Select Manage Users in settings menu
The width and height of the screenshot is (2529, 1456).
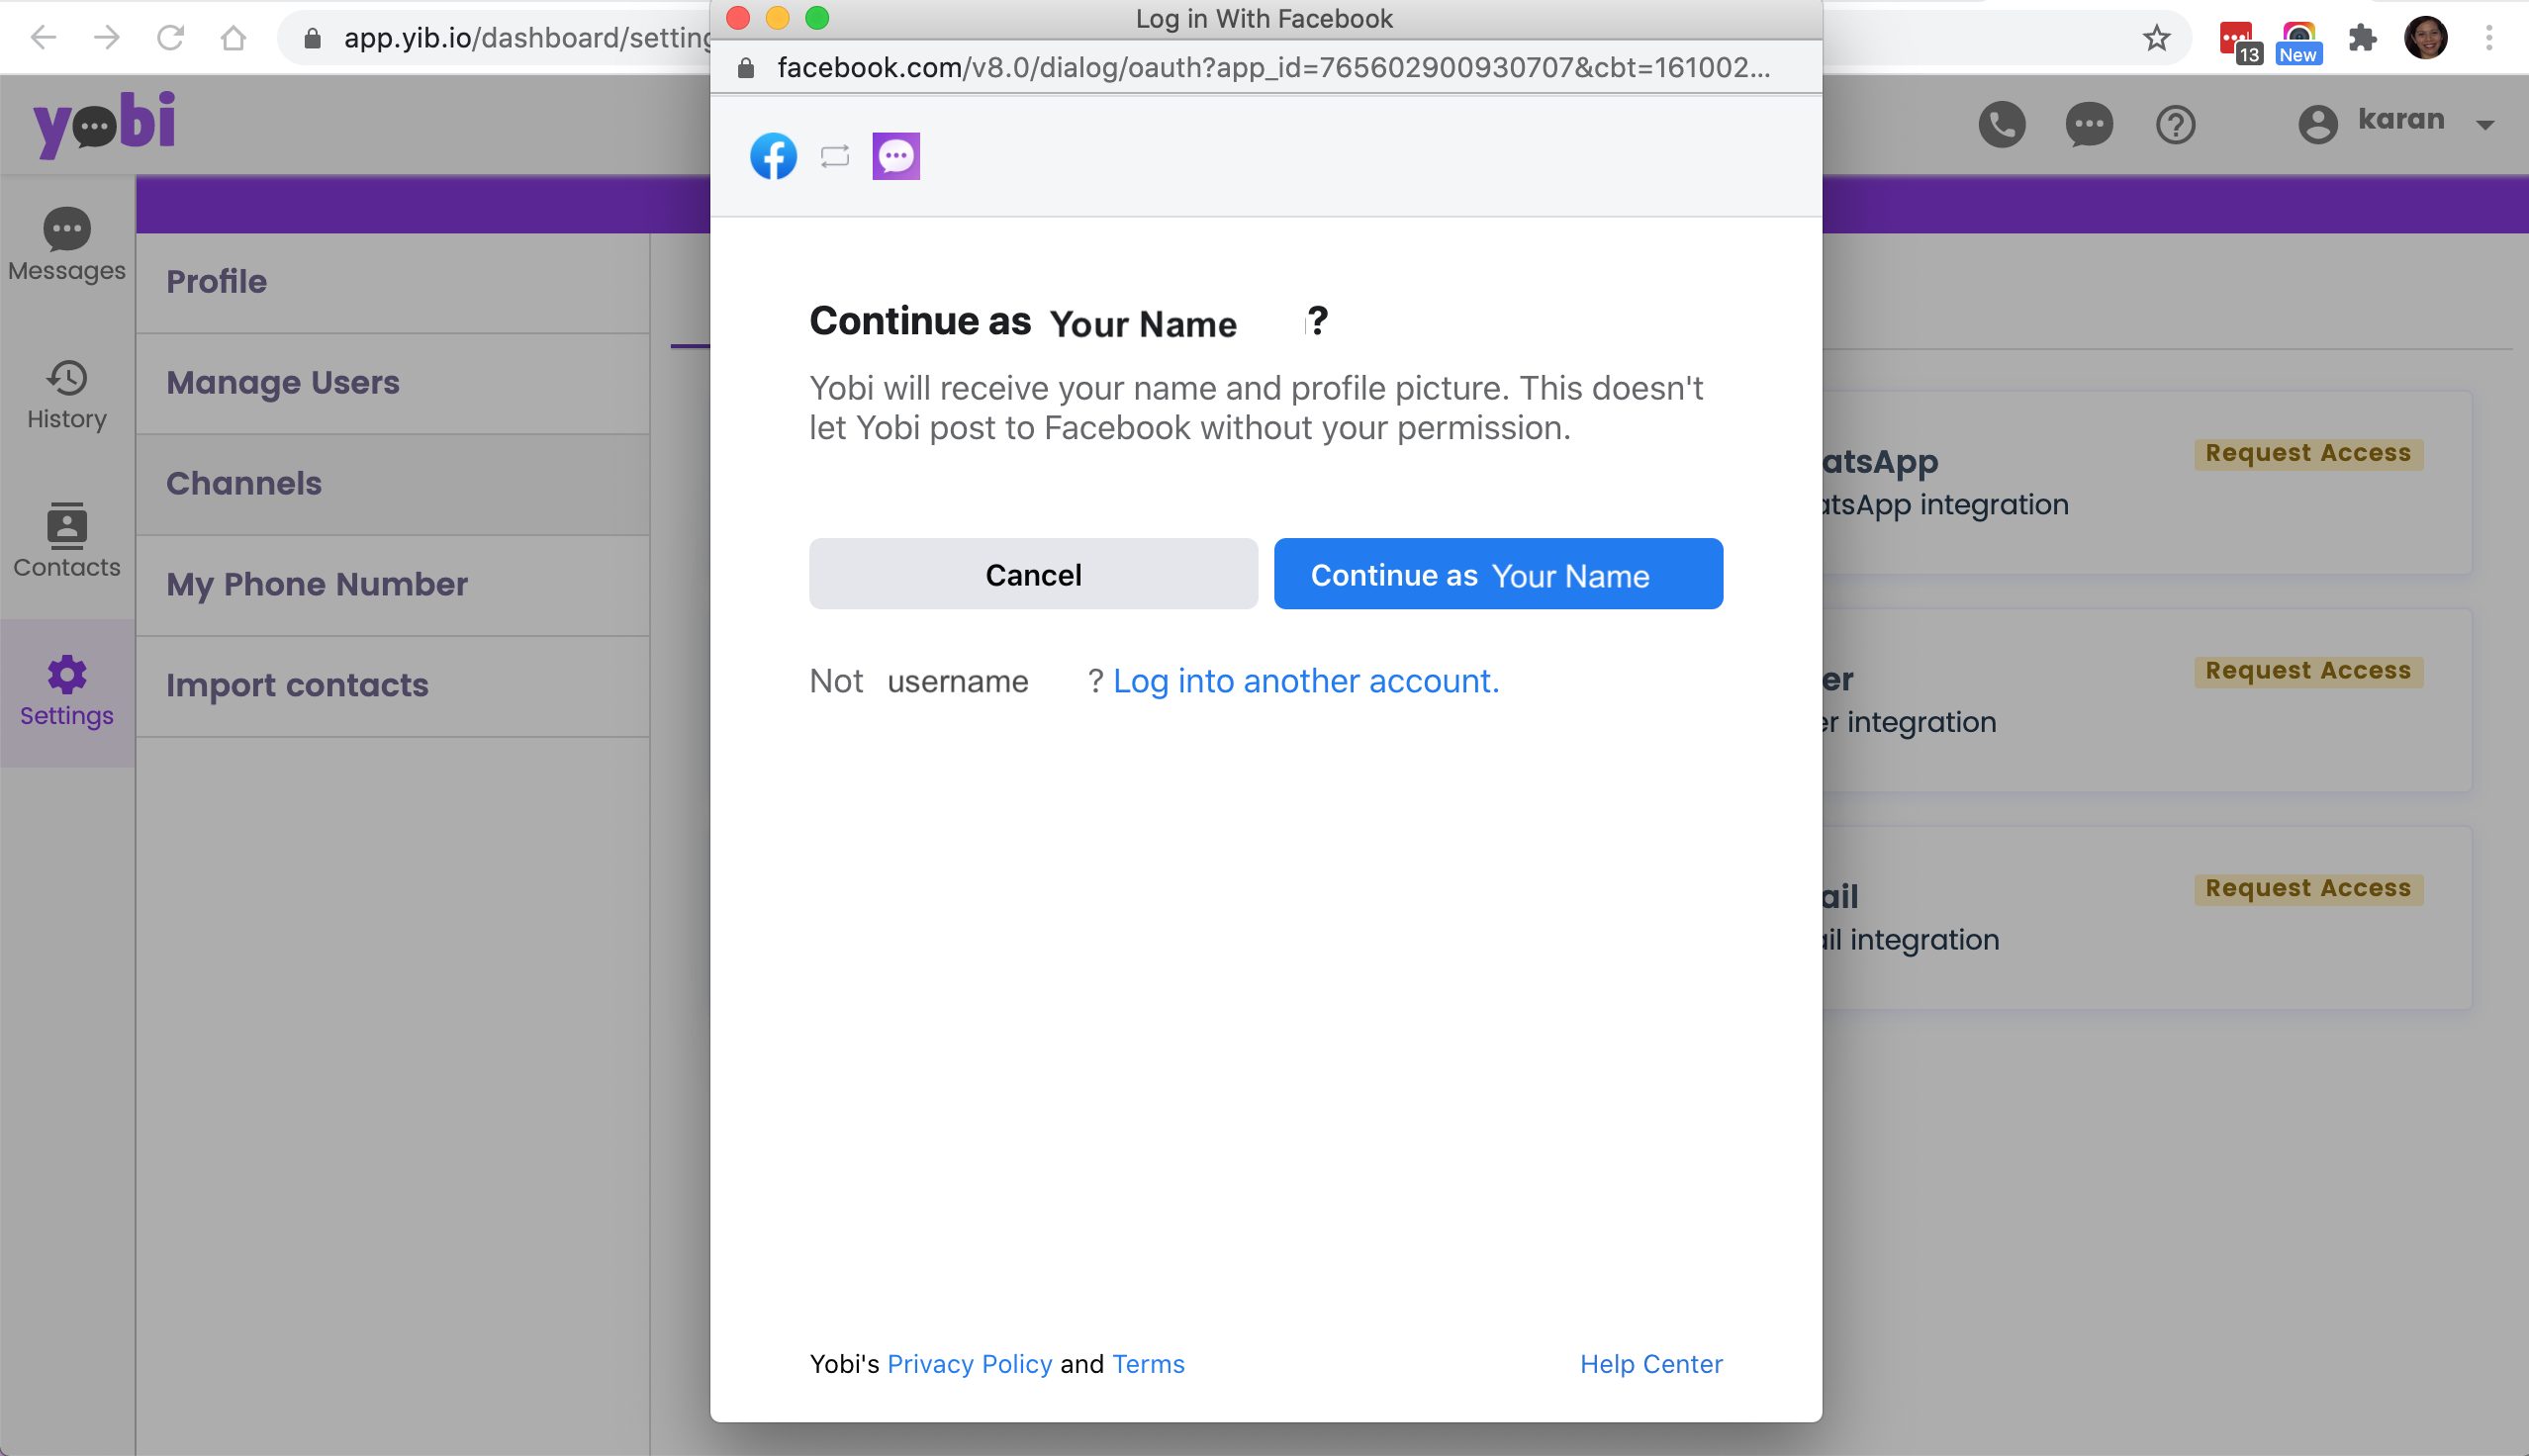click(393, 383)
